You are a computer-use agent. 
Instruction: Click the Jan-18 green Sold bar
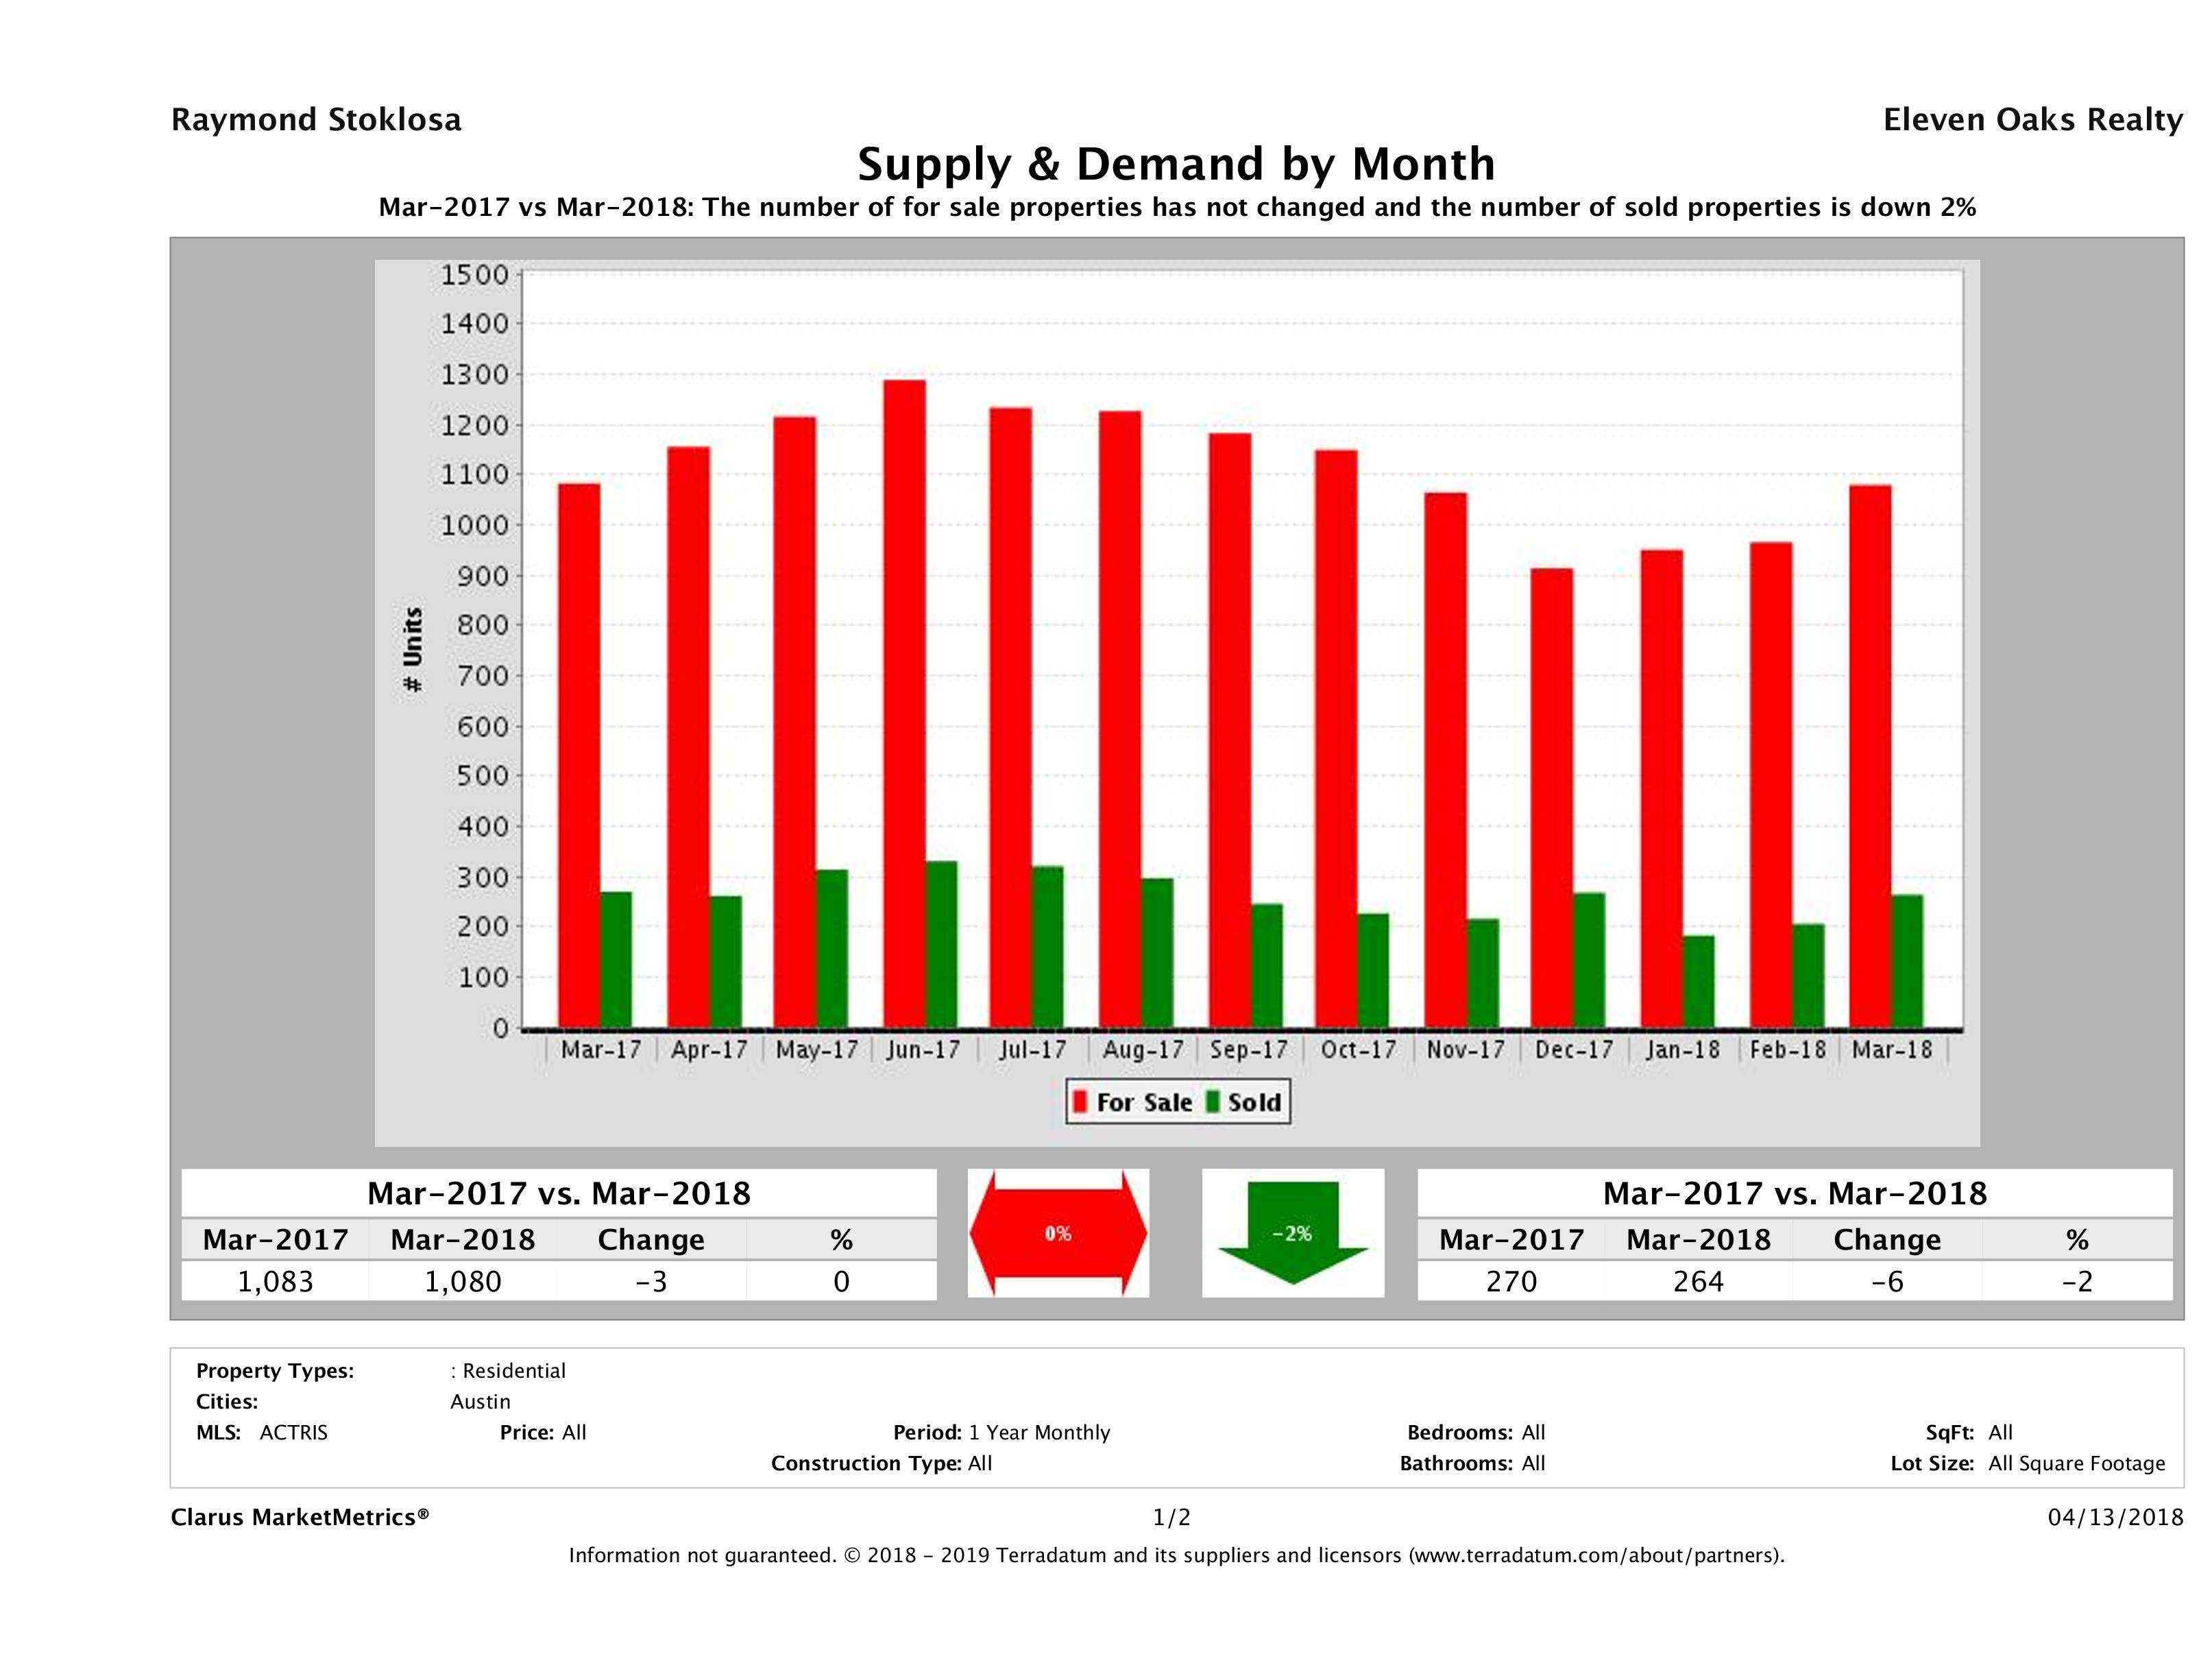coord(1698,982)
